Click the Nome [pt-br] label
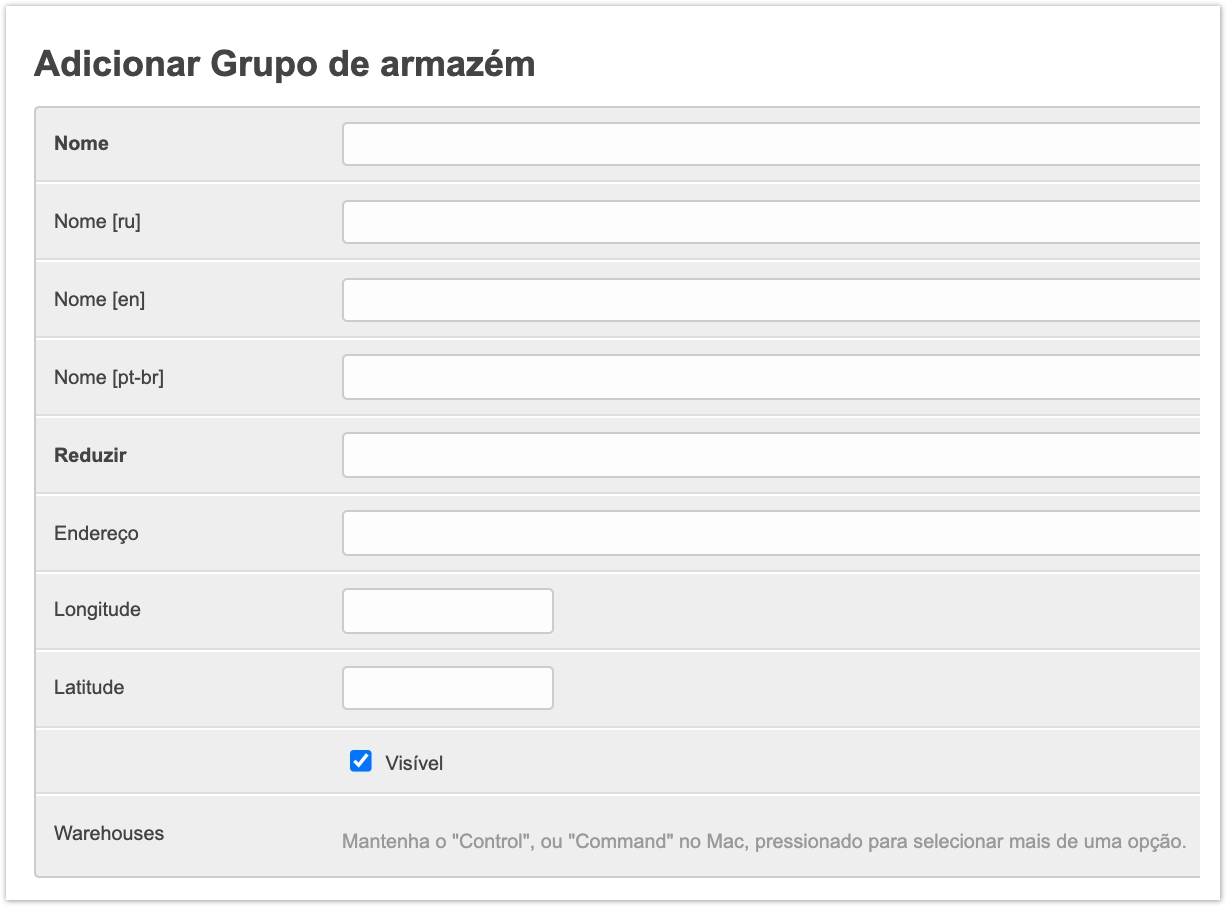The height and width of the screenshot is (906, 1226). click(109, 378)
